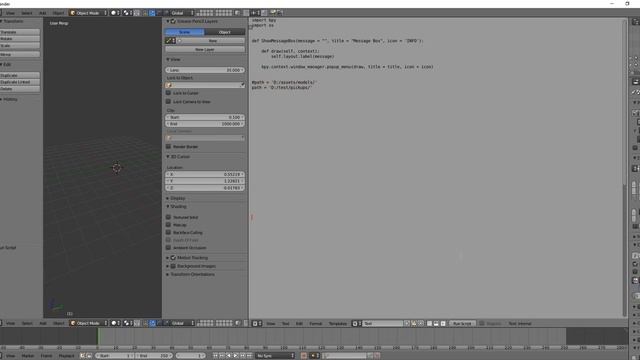Open Templates menu in text editor
640x360 pixels.
[x=338, y=323]
